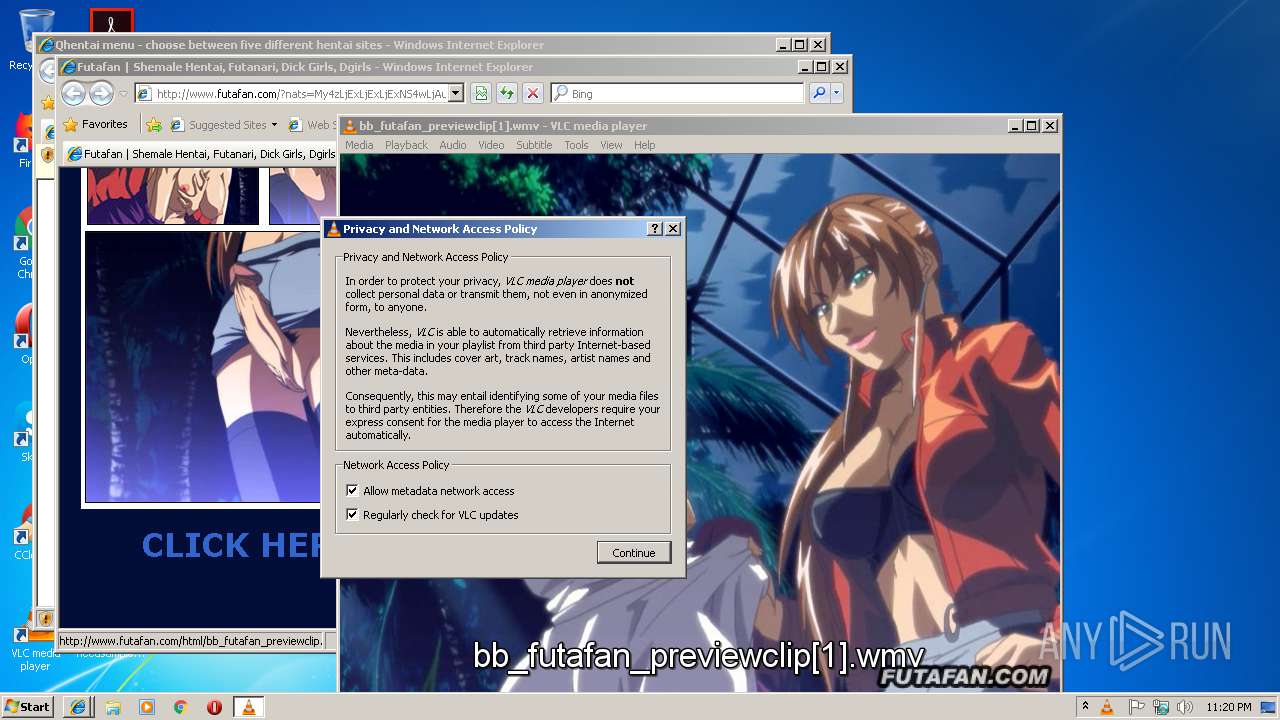Open recent pages dropdown beside Forward

[123, 94]
